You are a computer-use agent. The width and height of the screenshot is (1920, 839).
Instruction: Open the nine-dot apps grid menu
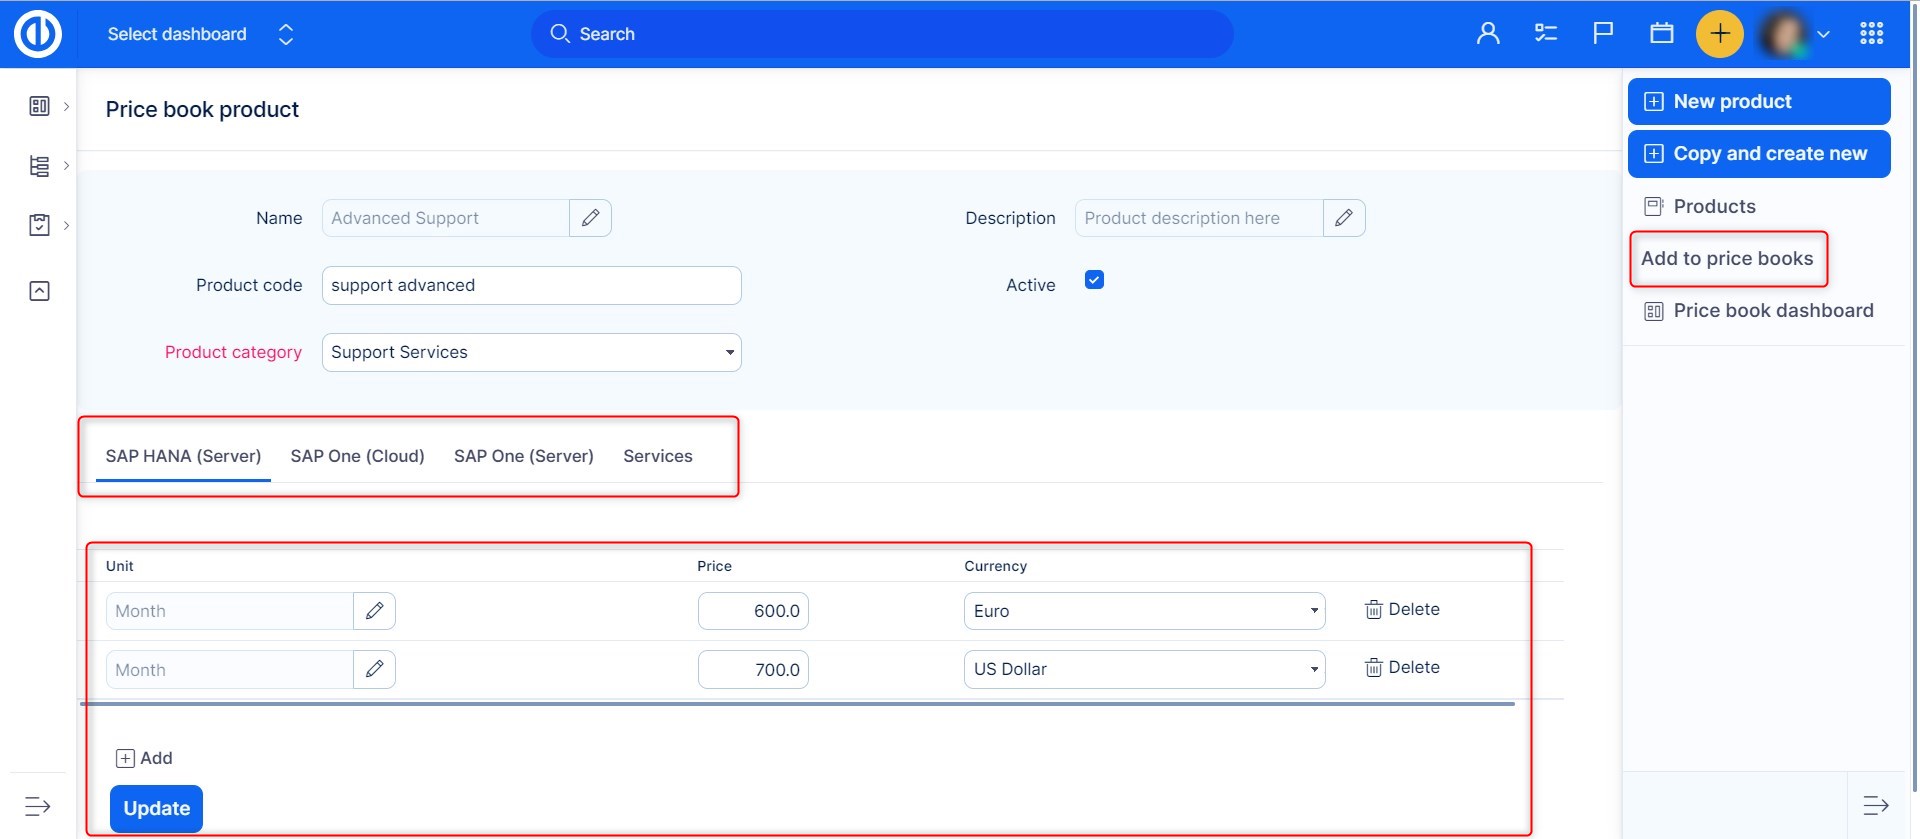(x=1871, y=34)
